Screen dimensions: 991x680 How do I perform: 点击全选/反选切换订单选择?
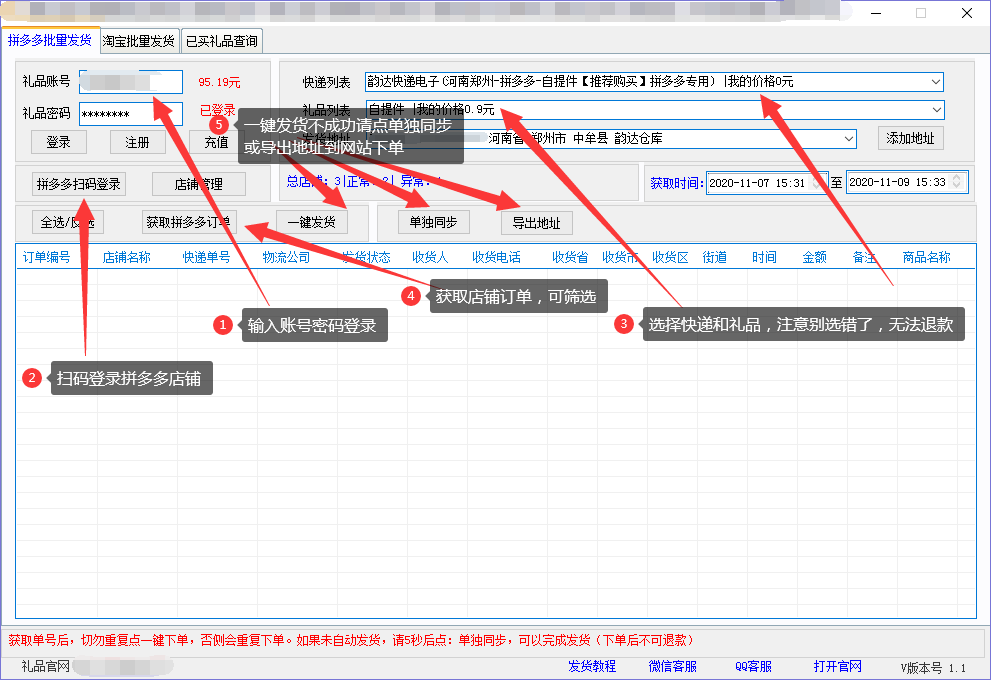point(66,222)
